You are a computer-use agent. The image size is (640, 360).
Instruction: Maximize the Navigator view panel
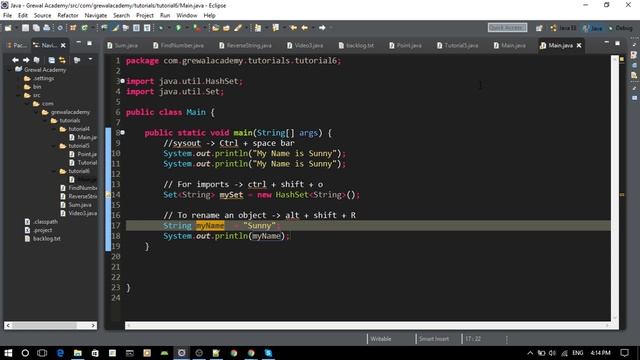pyautogui.click(x=89, y=43)
